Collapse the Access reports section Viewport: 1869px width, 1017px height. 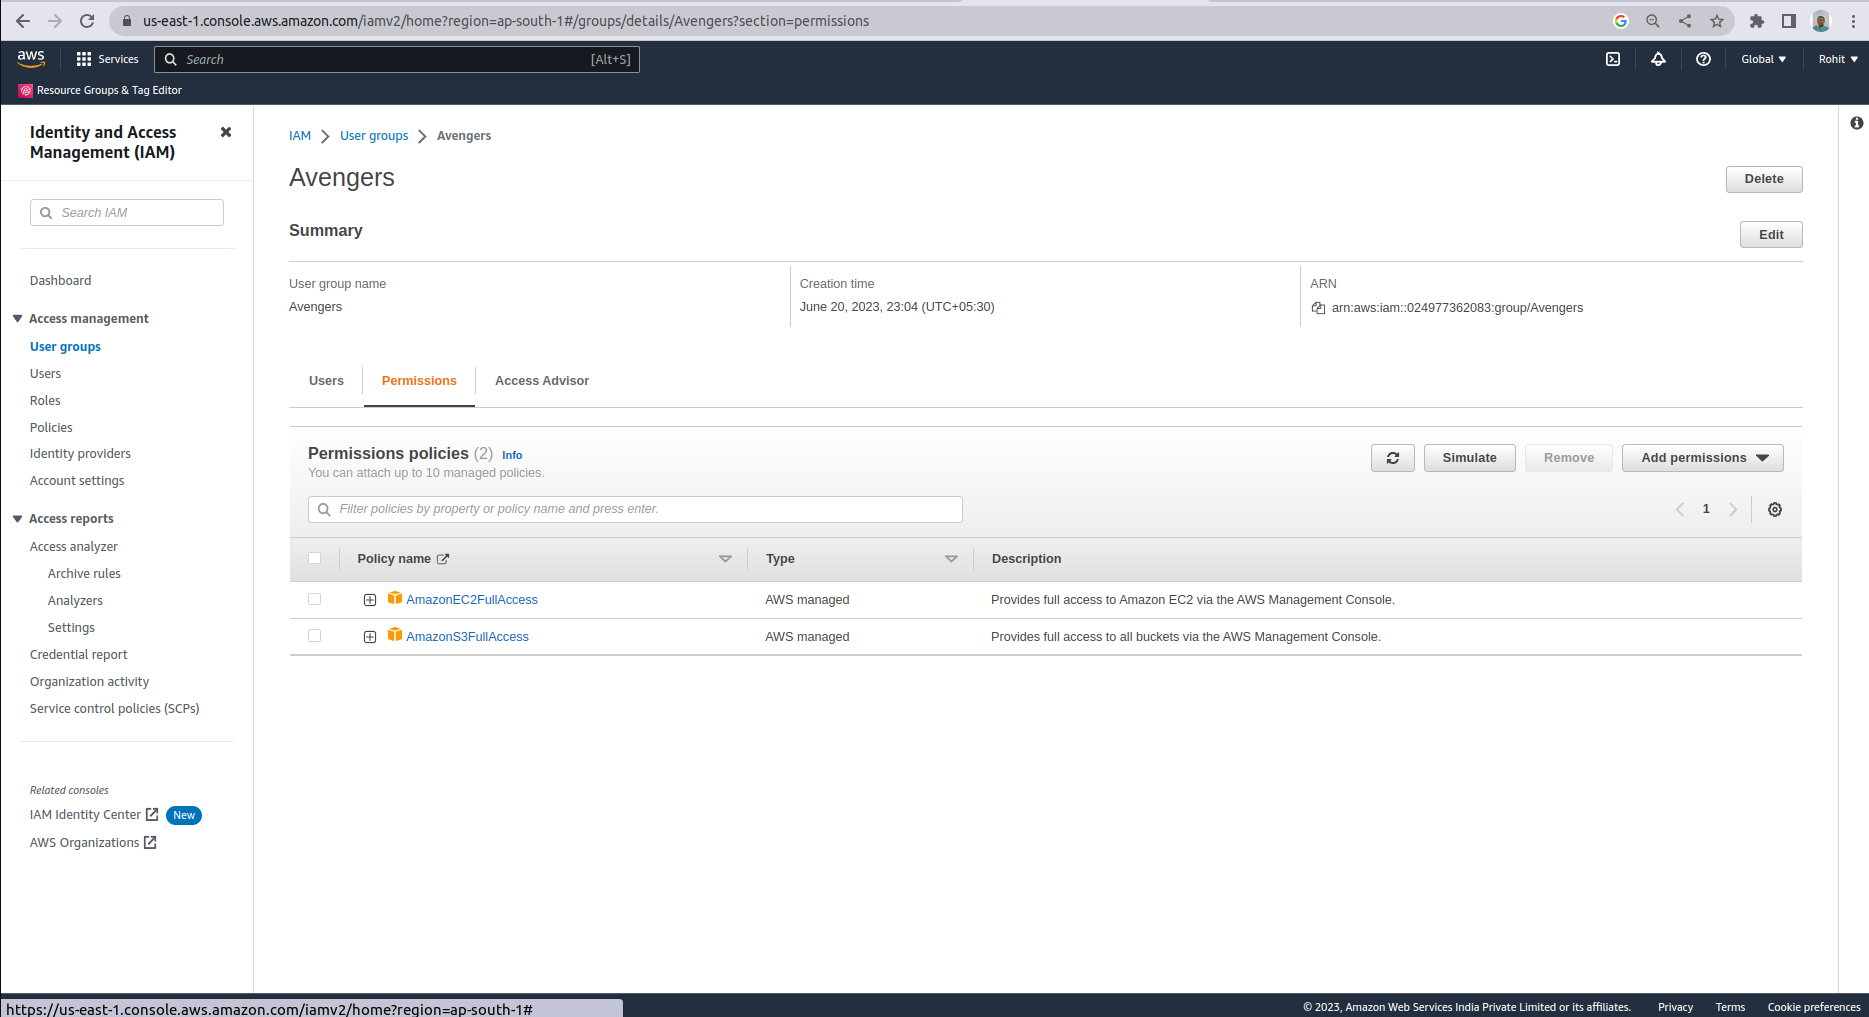(18, 518)
